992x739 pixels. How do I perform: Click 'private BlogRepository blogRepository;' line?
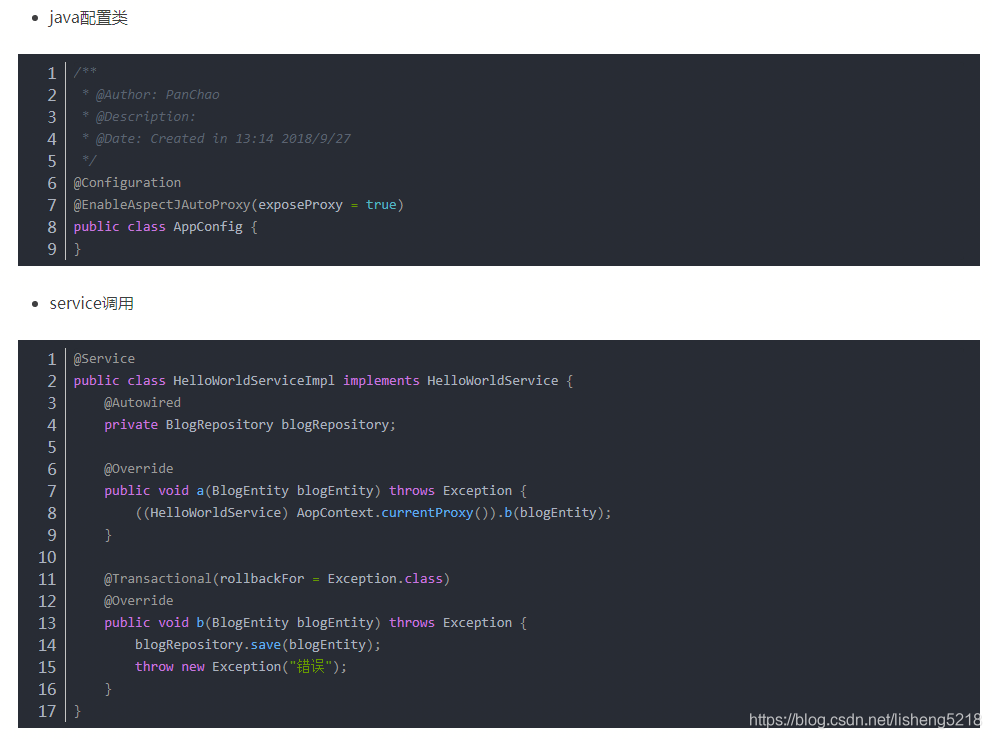(250, 425)
